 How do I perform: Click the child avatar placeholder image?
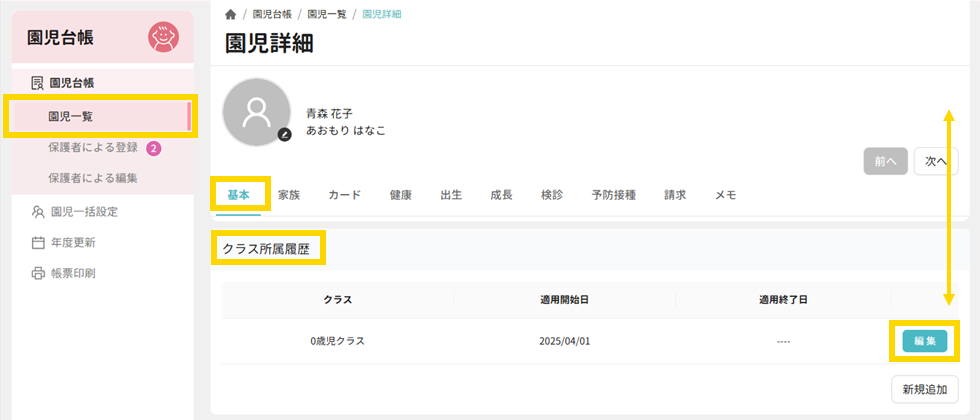(256, 110)
